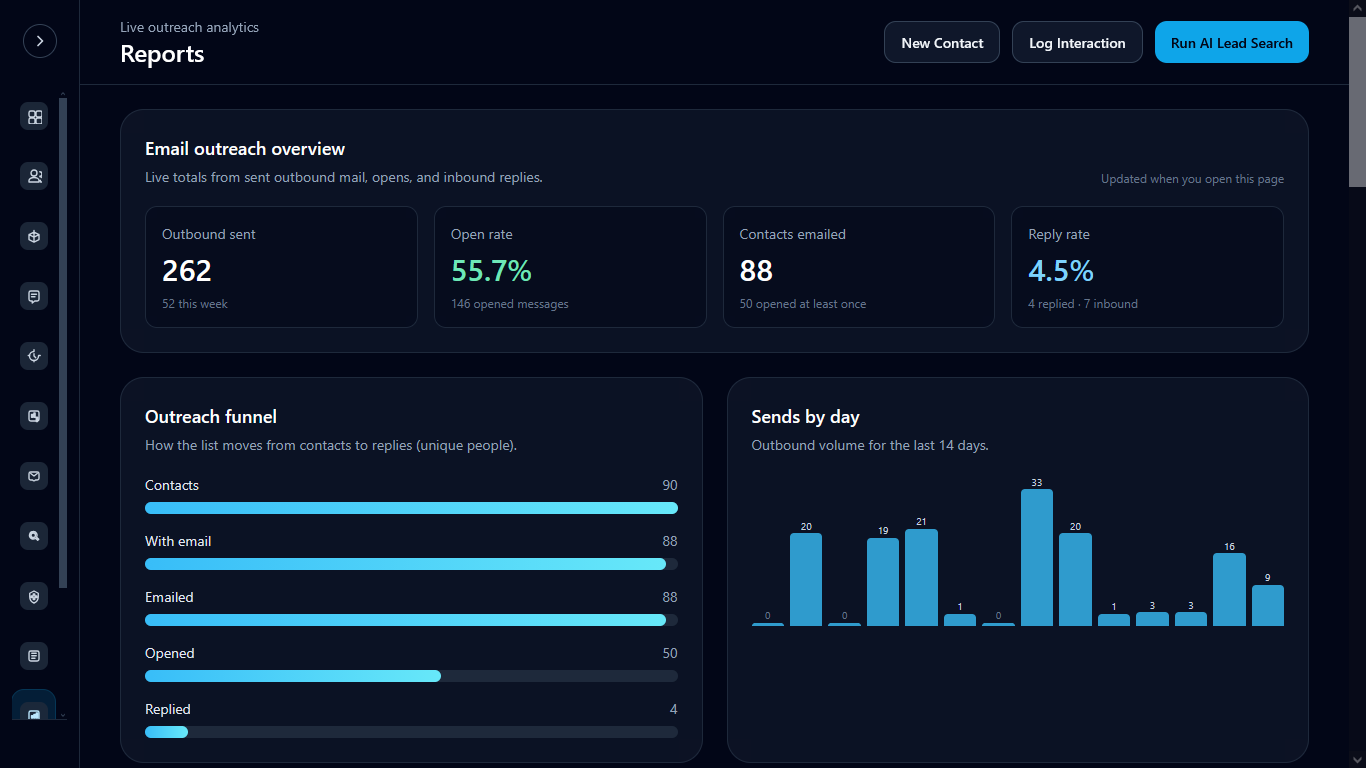The height and width of the screenshot is (768, 1366).
Task: Click the envelope mail icon in sidebar
Action: point(35,477)
